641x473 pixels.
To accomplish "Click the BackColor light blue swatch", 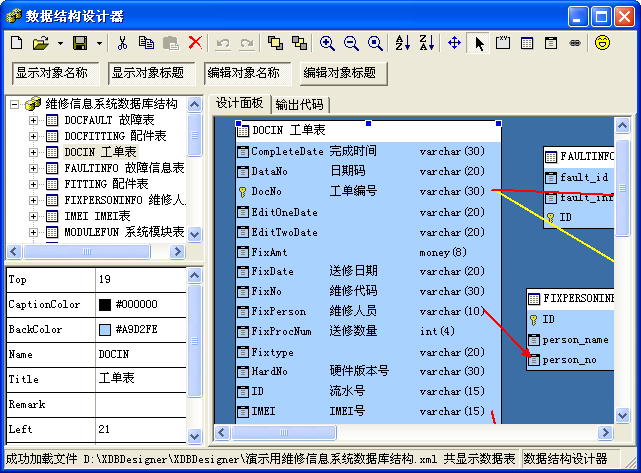I will tap(105, 329).
